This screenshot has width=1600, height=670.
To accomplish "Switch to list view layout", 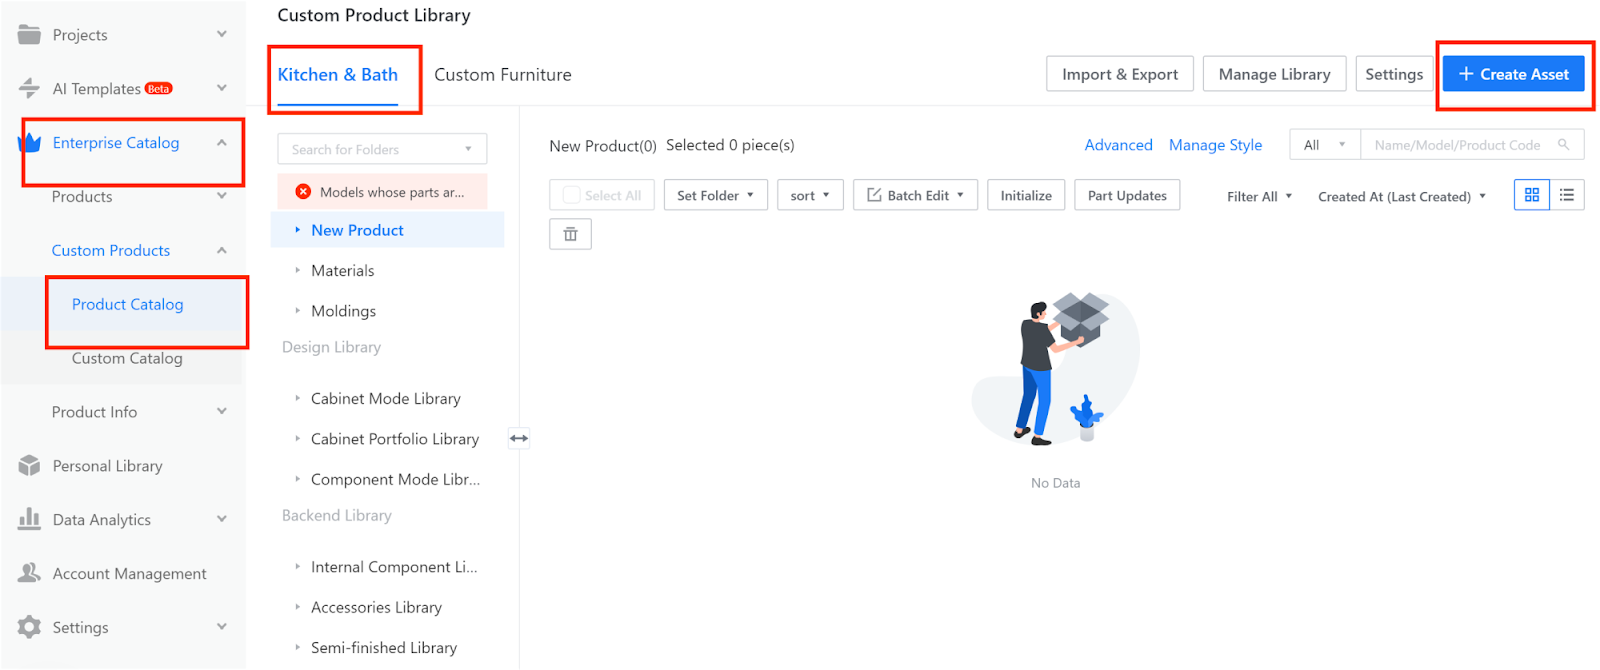I will click(1567, 195).
